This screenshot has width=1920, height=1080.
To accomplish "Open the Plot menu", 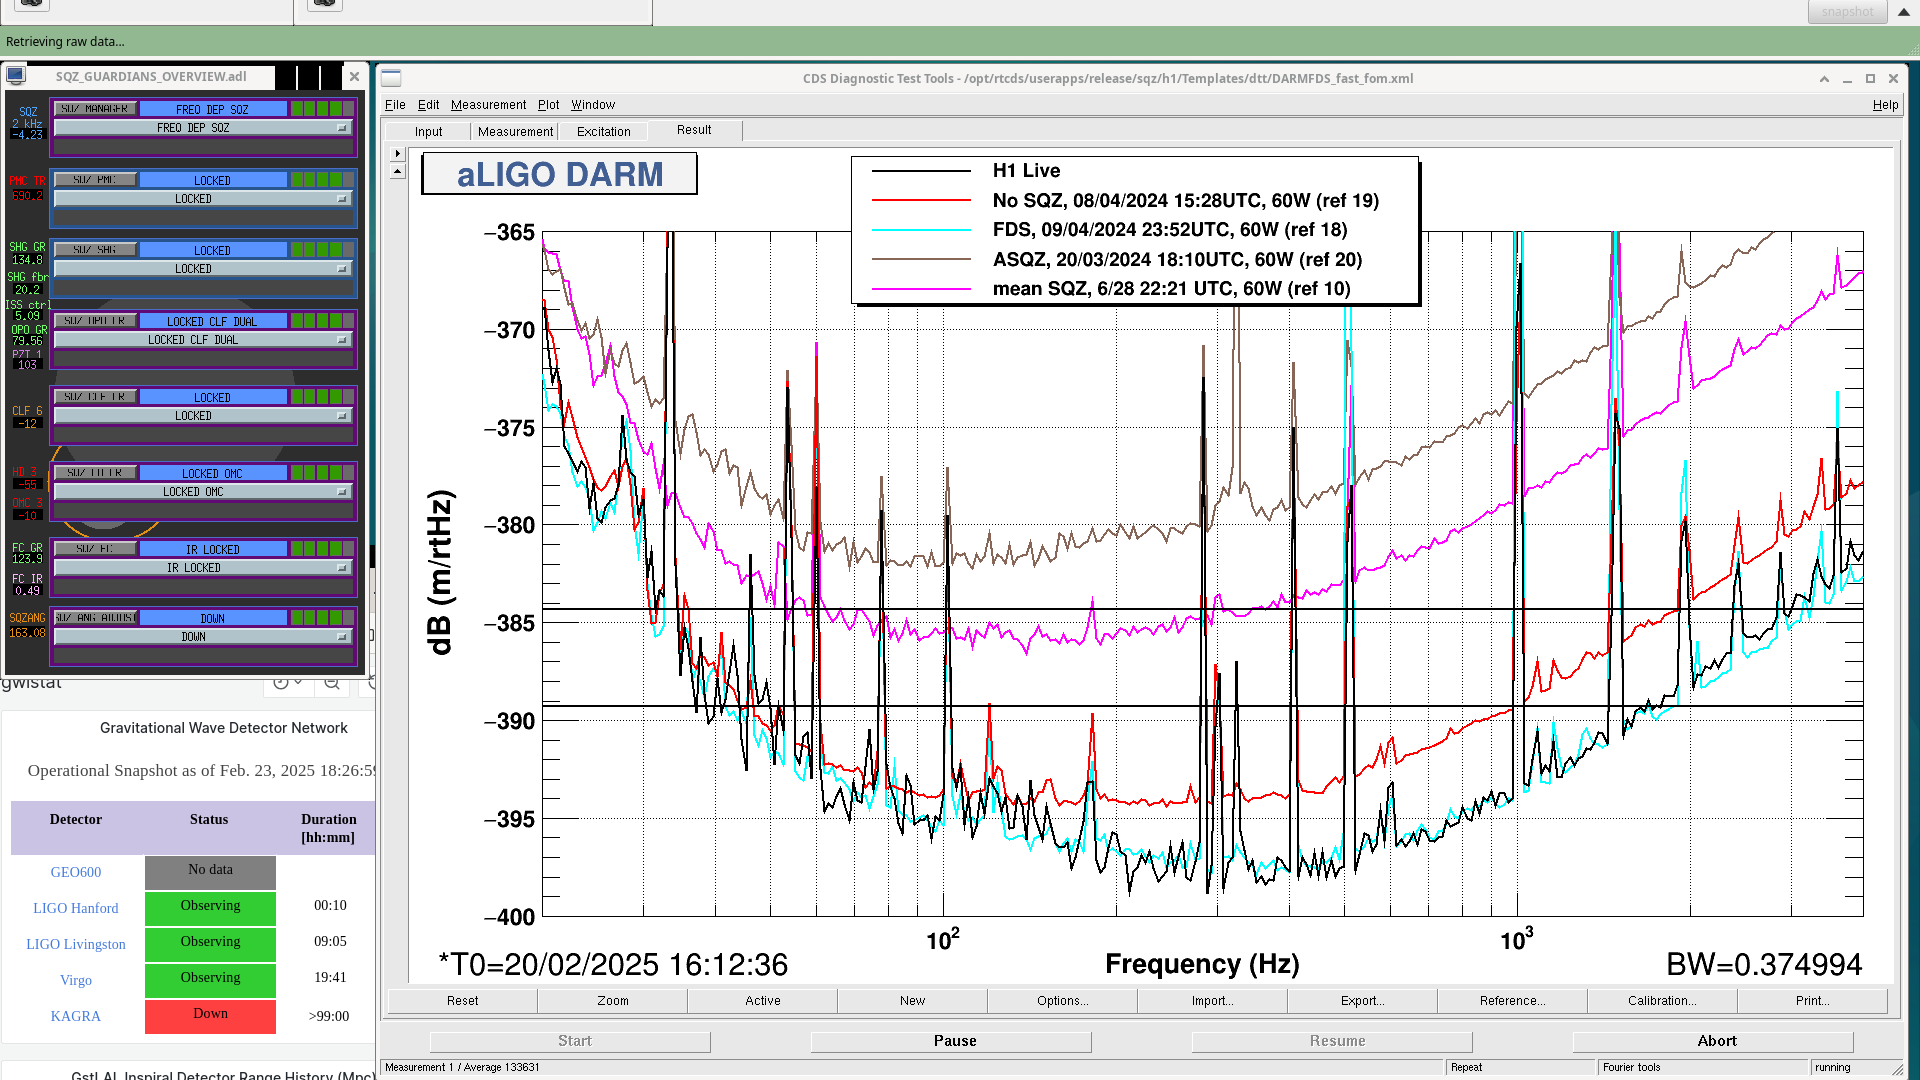I will click(548, 105).
